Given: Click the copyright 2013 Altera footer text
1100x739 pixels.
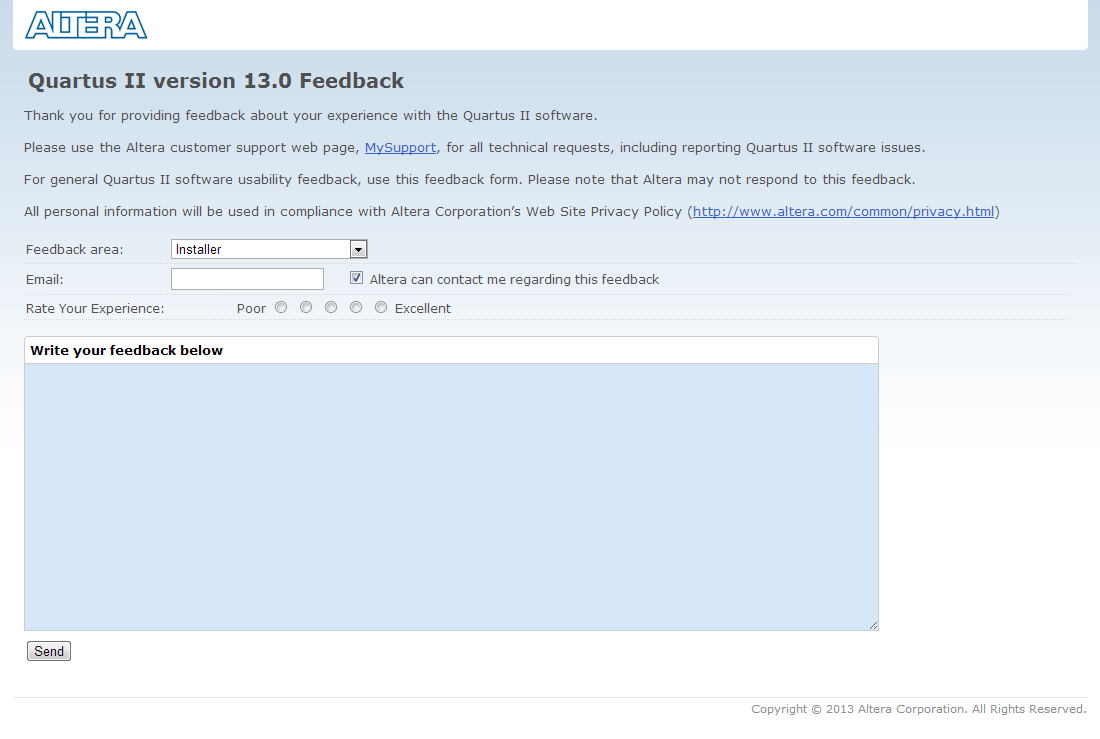Looking at the screenshot, I should pyautogui.click(x=918, y=709).
